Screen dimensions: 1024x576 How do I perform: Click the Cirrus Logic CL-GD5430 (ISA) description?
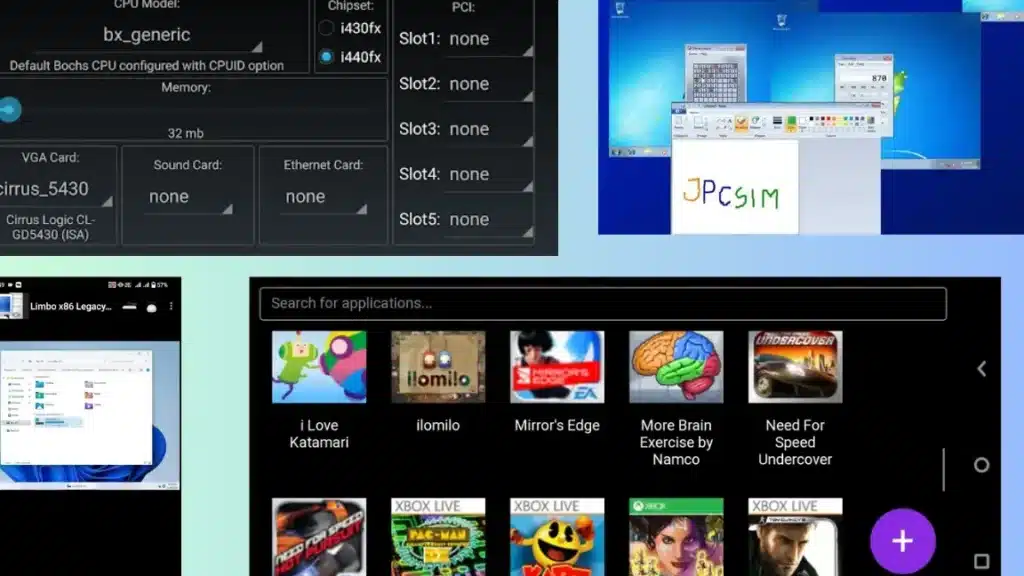[x=50, y=227]
